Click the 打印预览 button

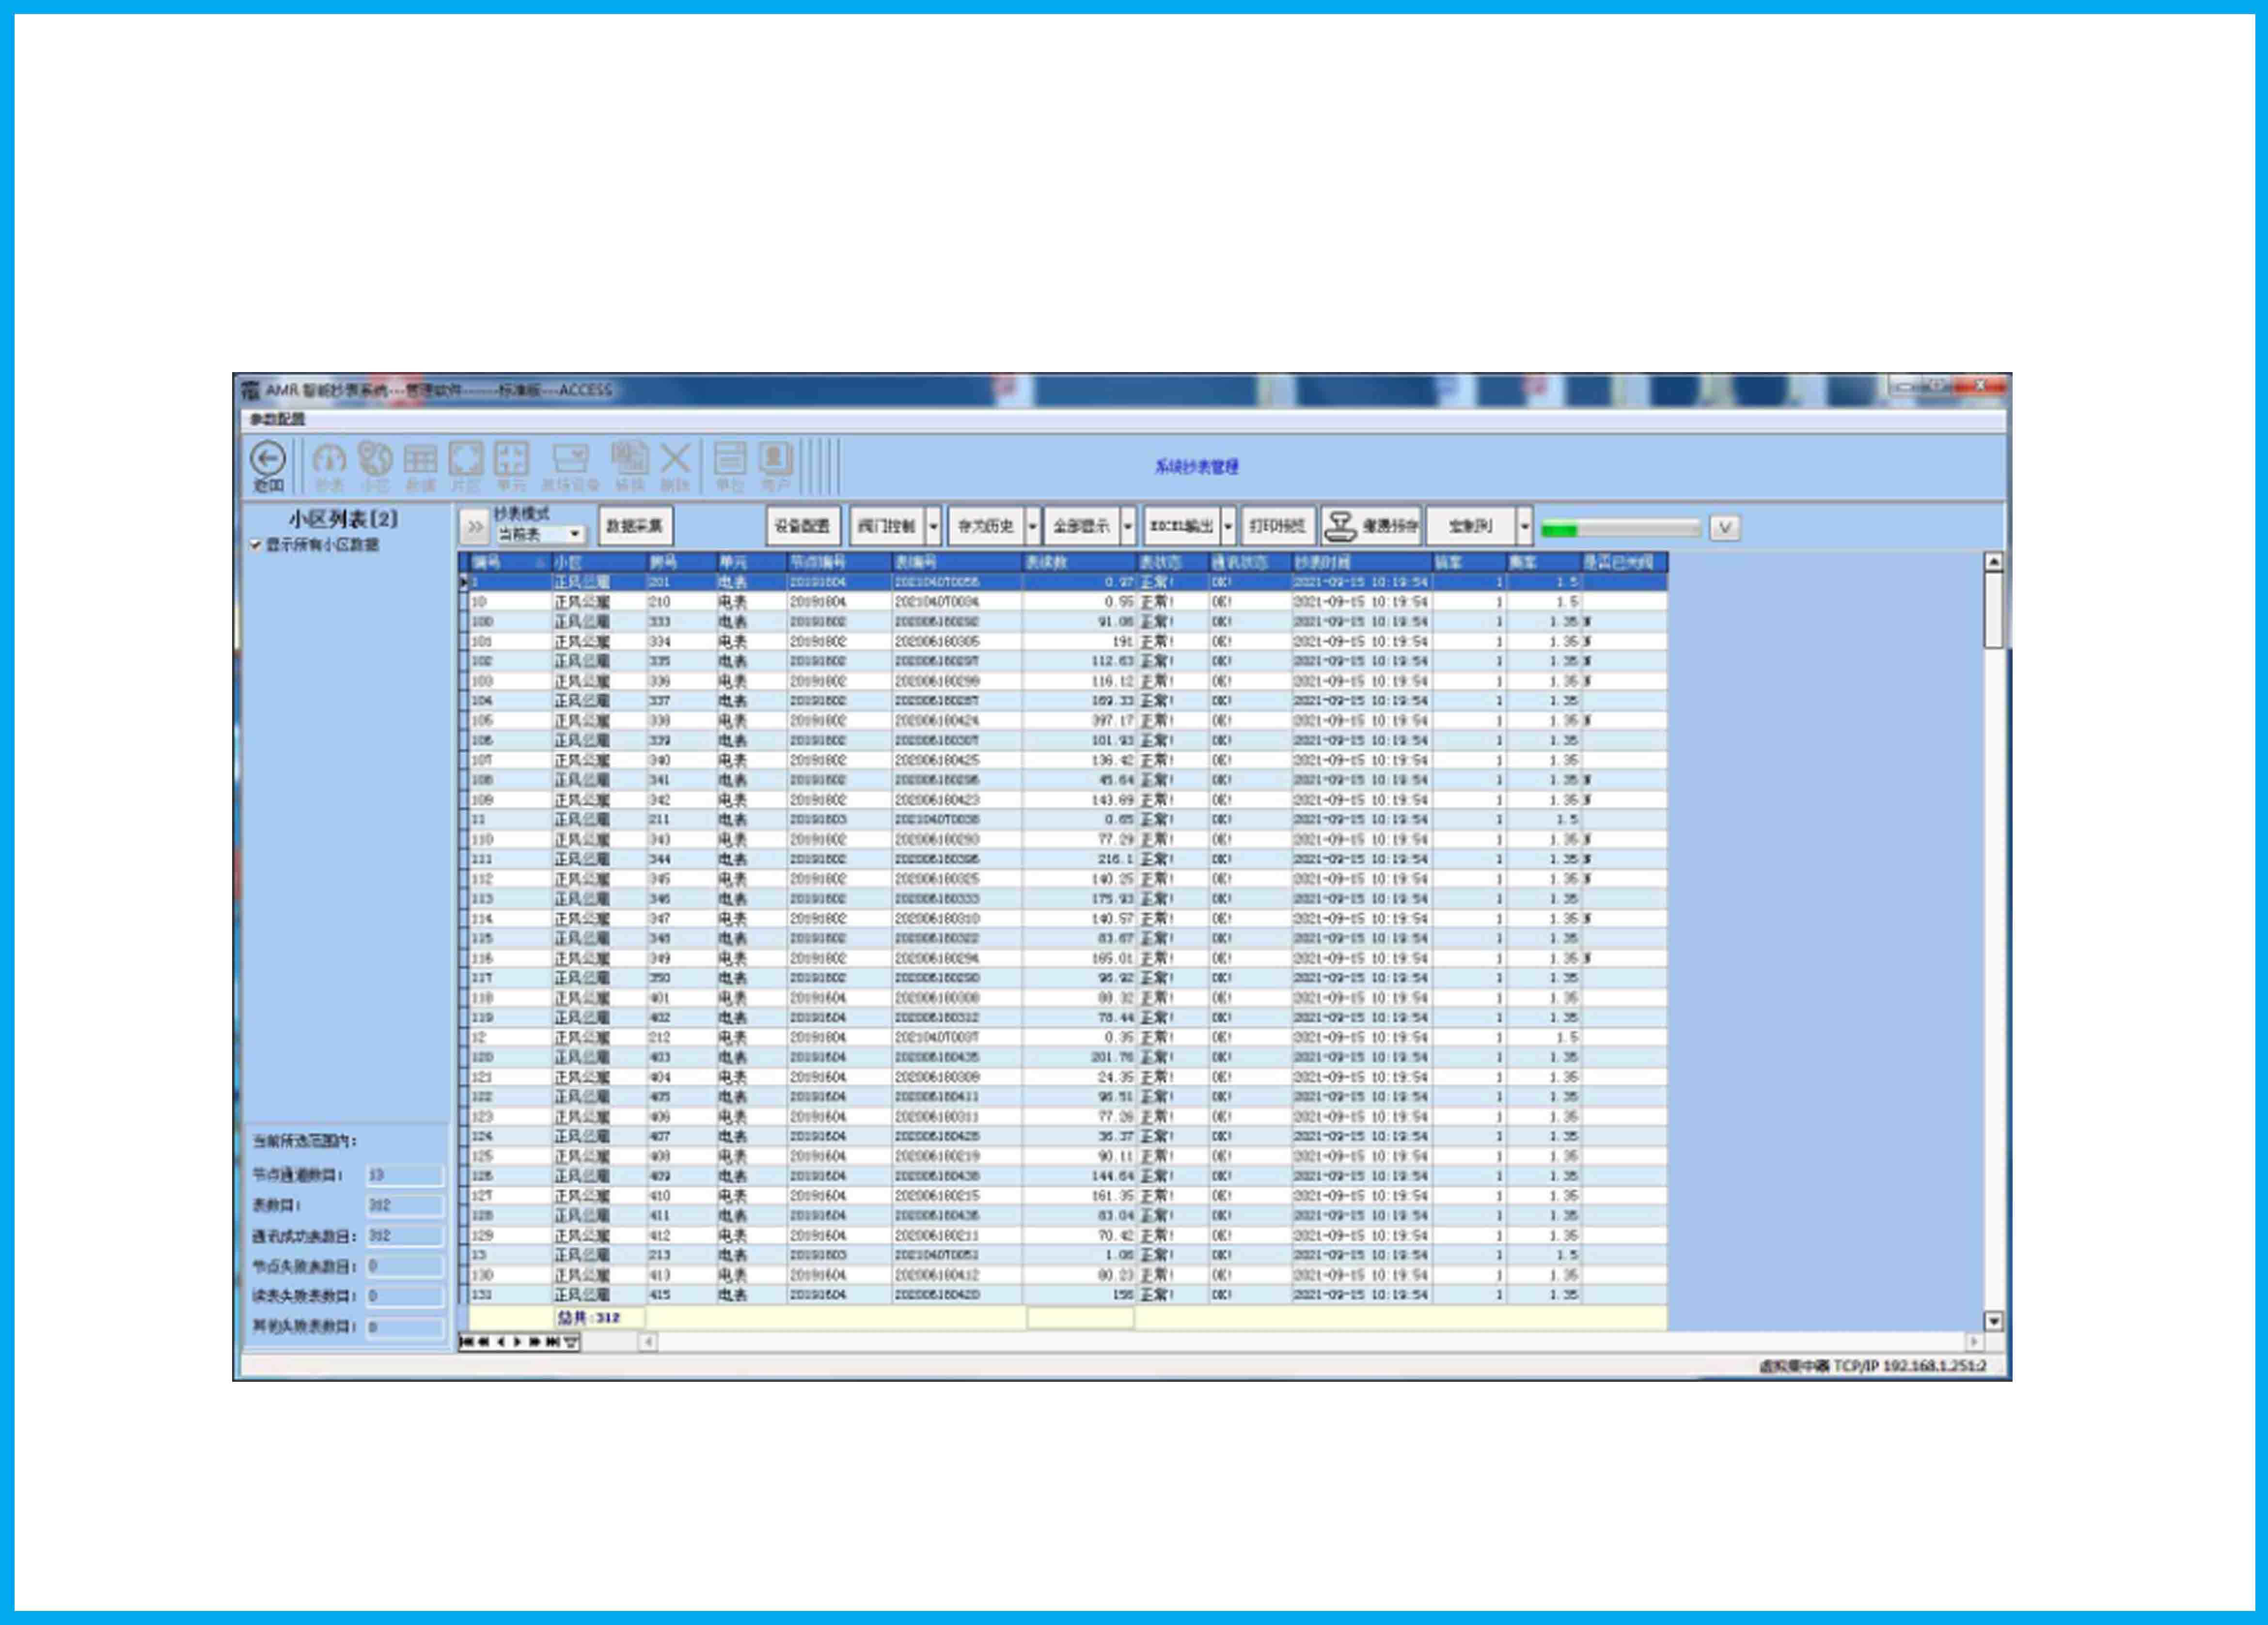pyautogui.click(x=1277, y=526)
